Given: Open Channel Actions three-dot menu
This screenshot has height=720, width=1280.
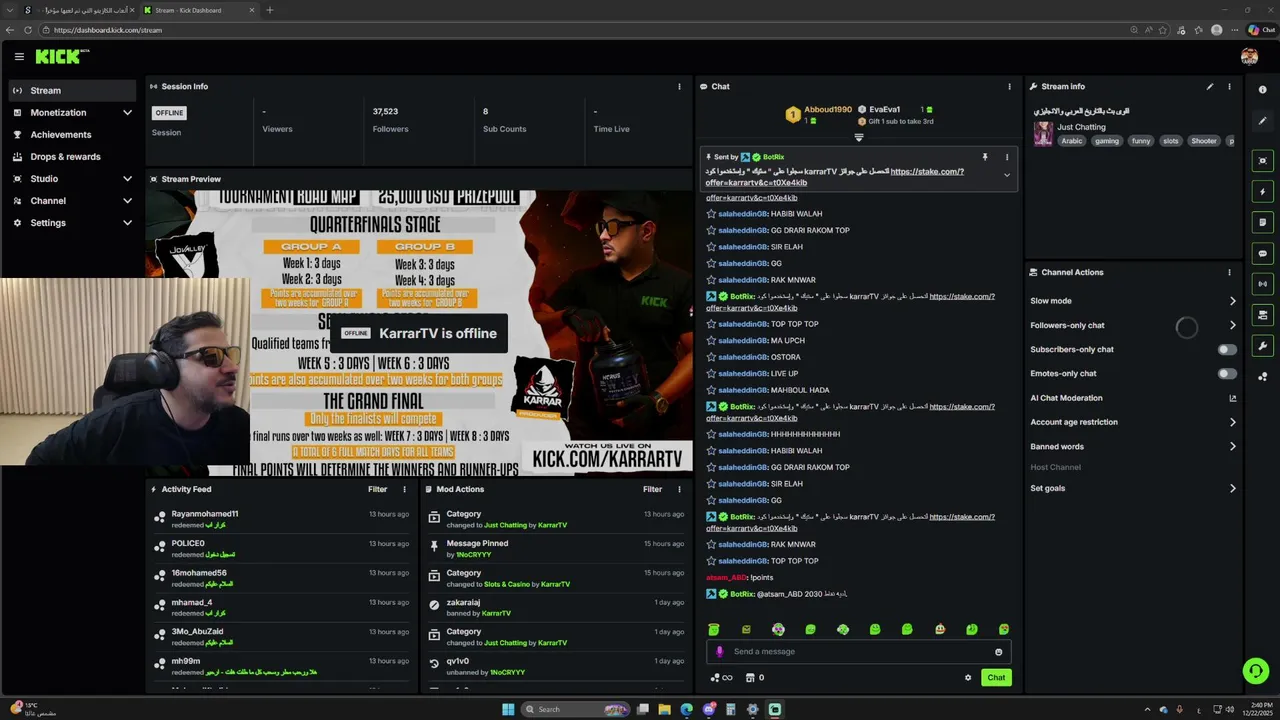Looking at the screenshot, I should coord(1230,272).
